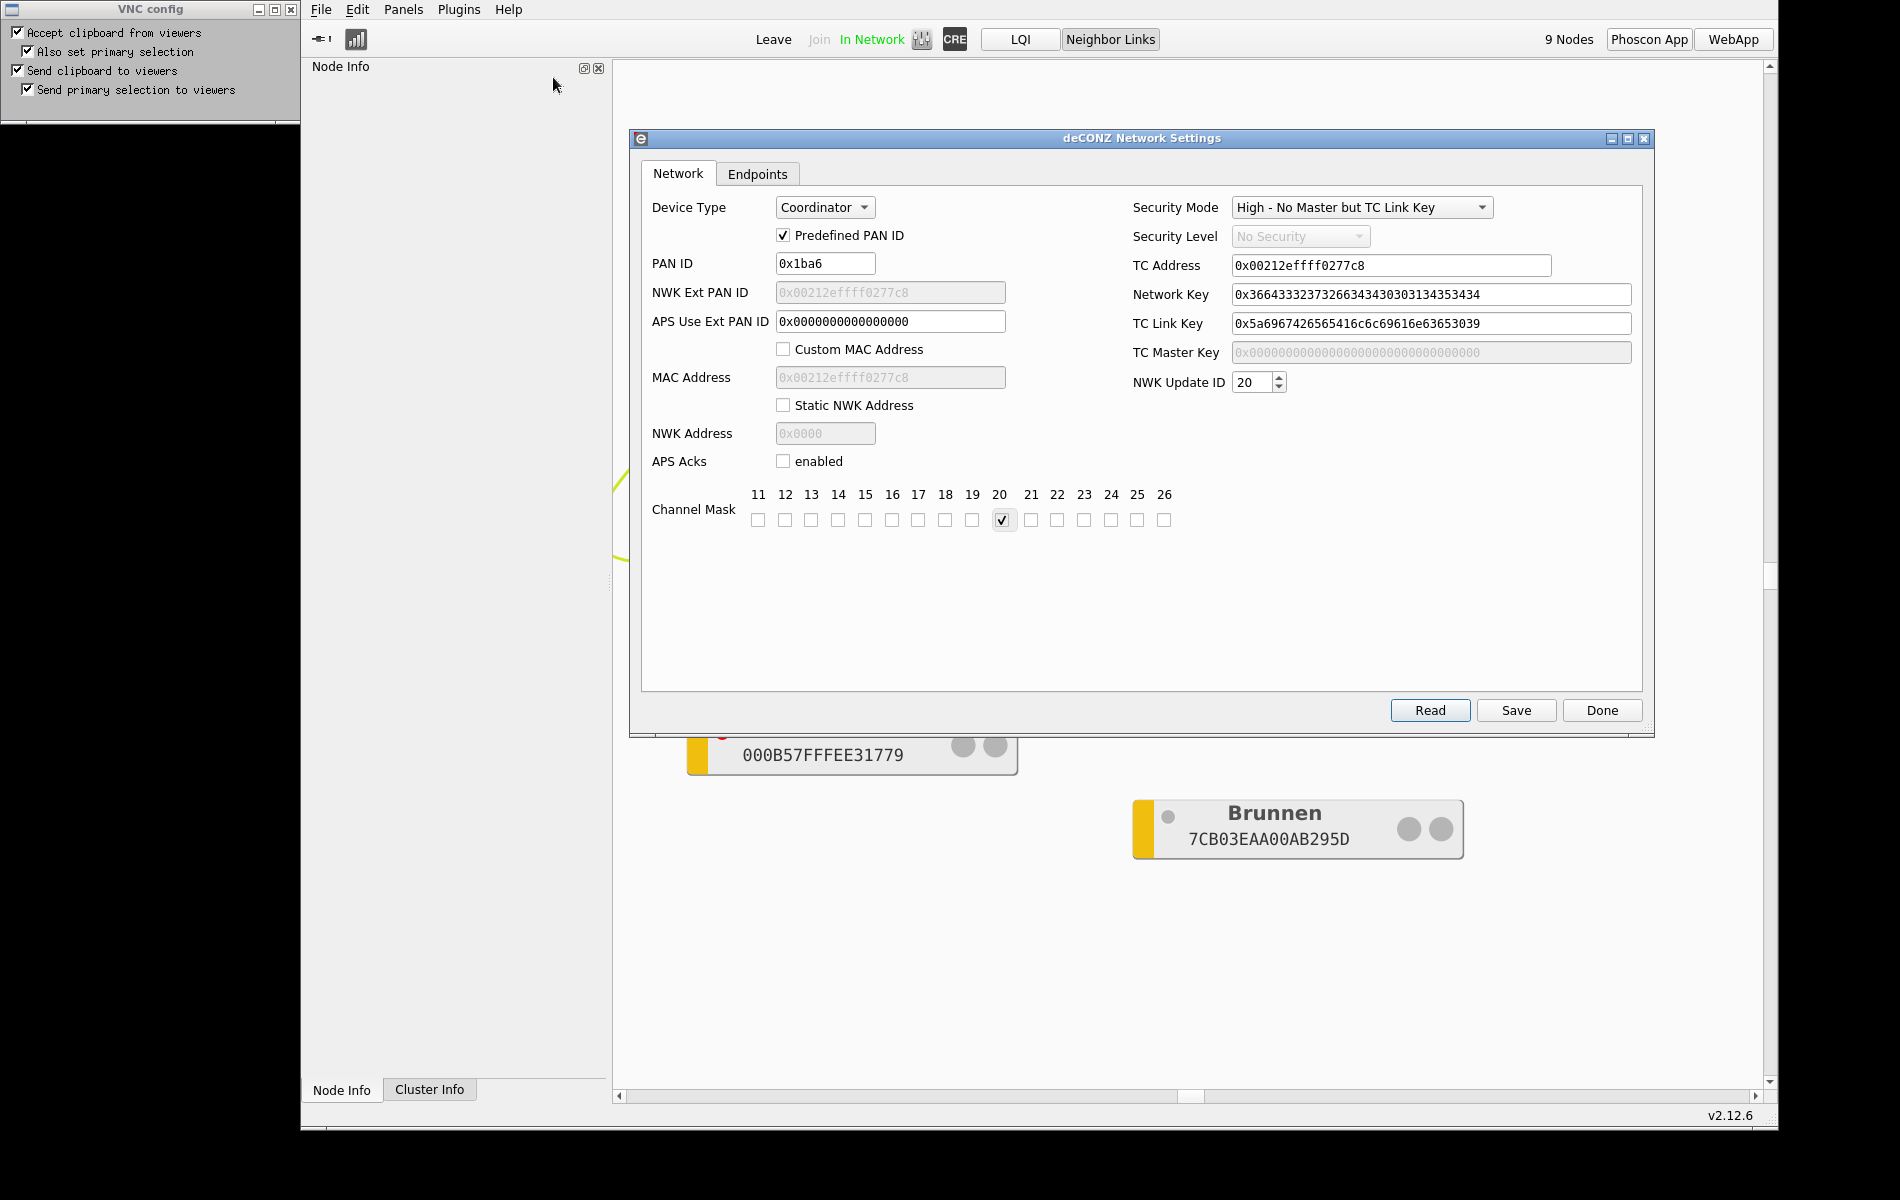1900x1200 pixels.
Task: Open the Security Mode dropdown
Action: (x=1362, y=208)
